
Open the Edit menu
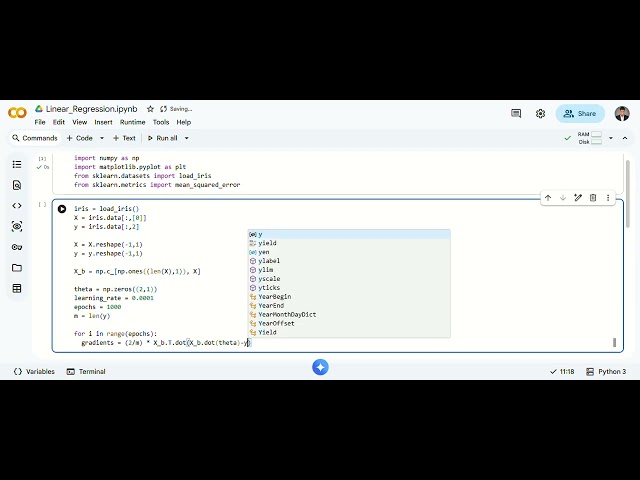click(59, 122)
